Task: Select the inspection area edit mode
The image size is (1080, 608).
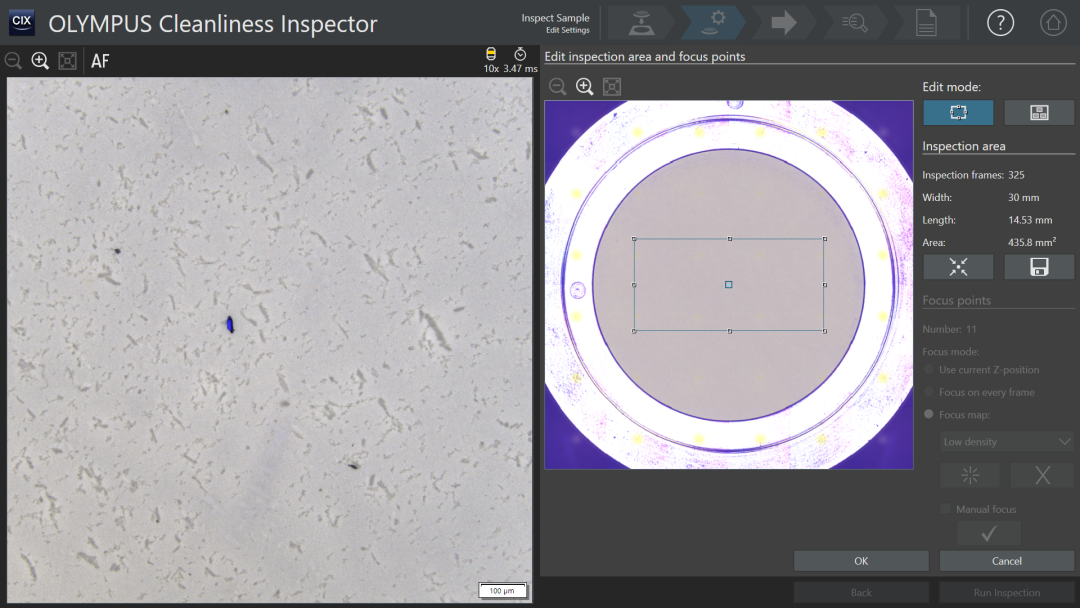Action: point(958,112)
